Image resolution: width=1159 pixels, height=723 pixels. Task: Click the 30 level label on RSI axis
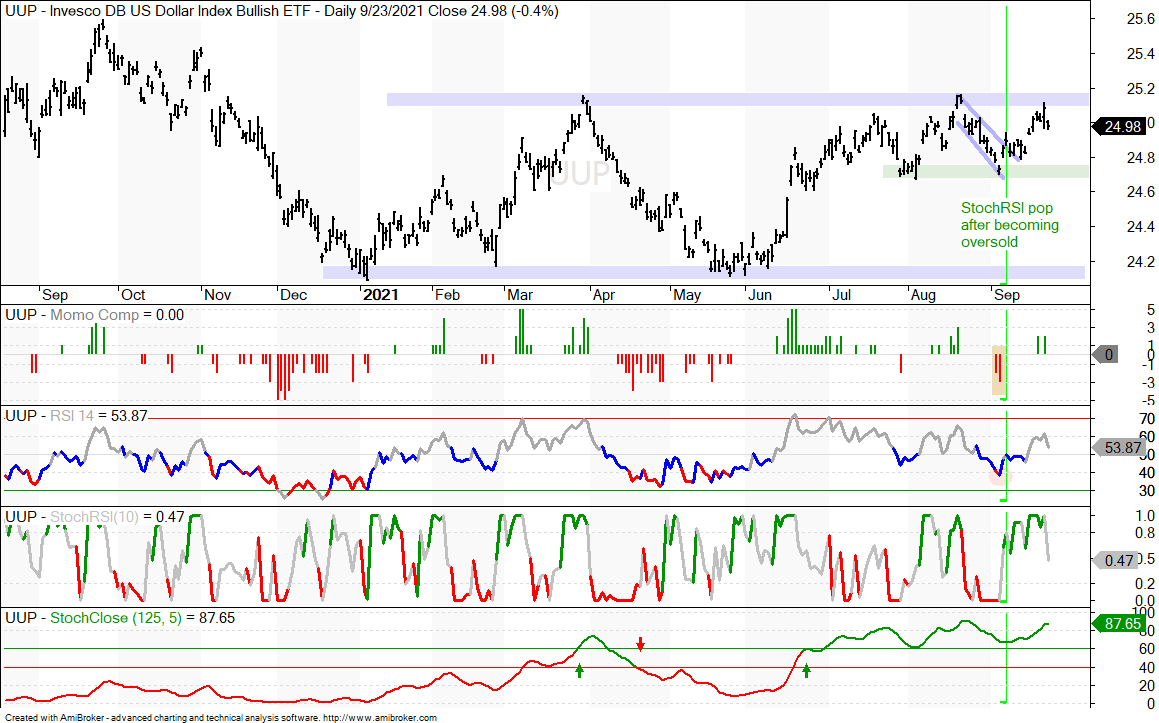(x=1147, y=491)
